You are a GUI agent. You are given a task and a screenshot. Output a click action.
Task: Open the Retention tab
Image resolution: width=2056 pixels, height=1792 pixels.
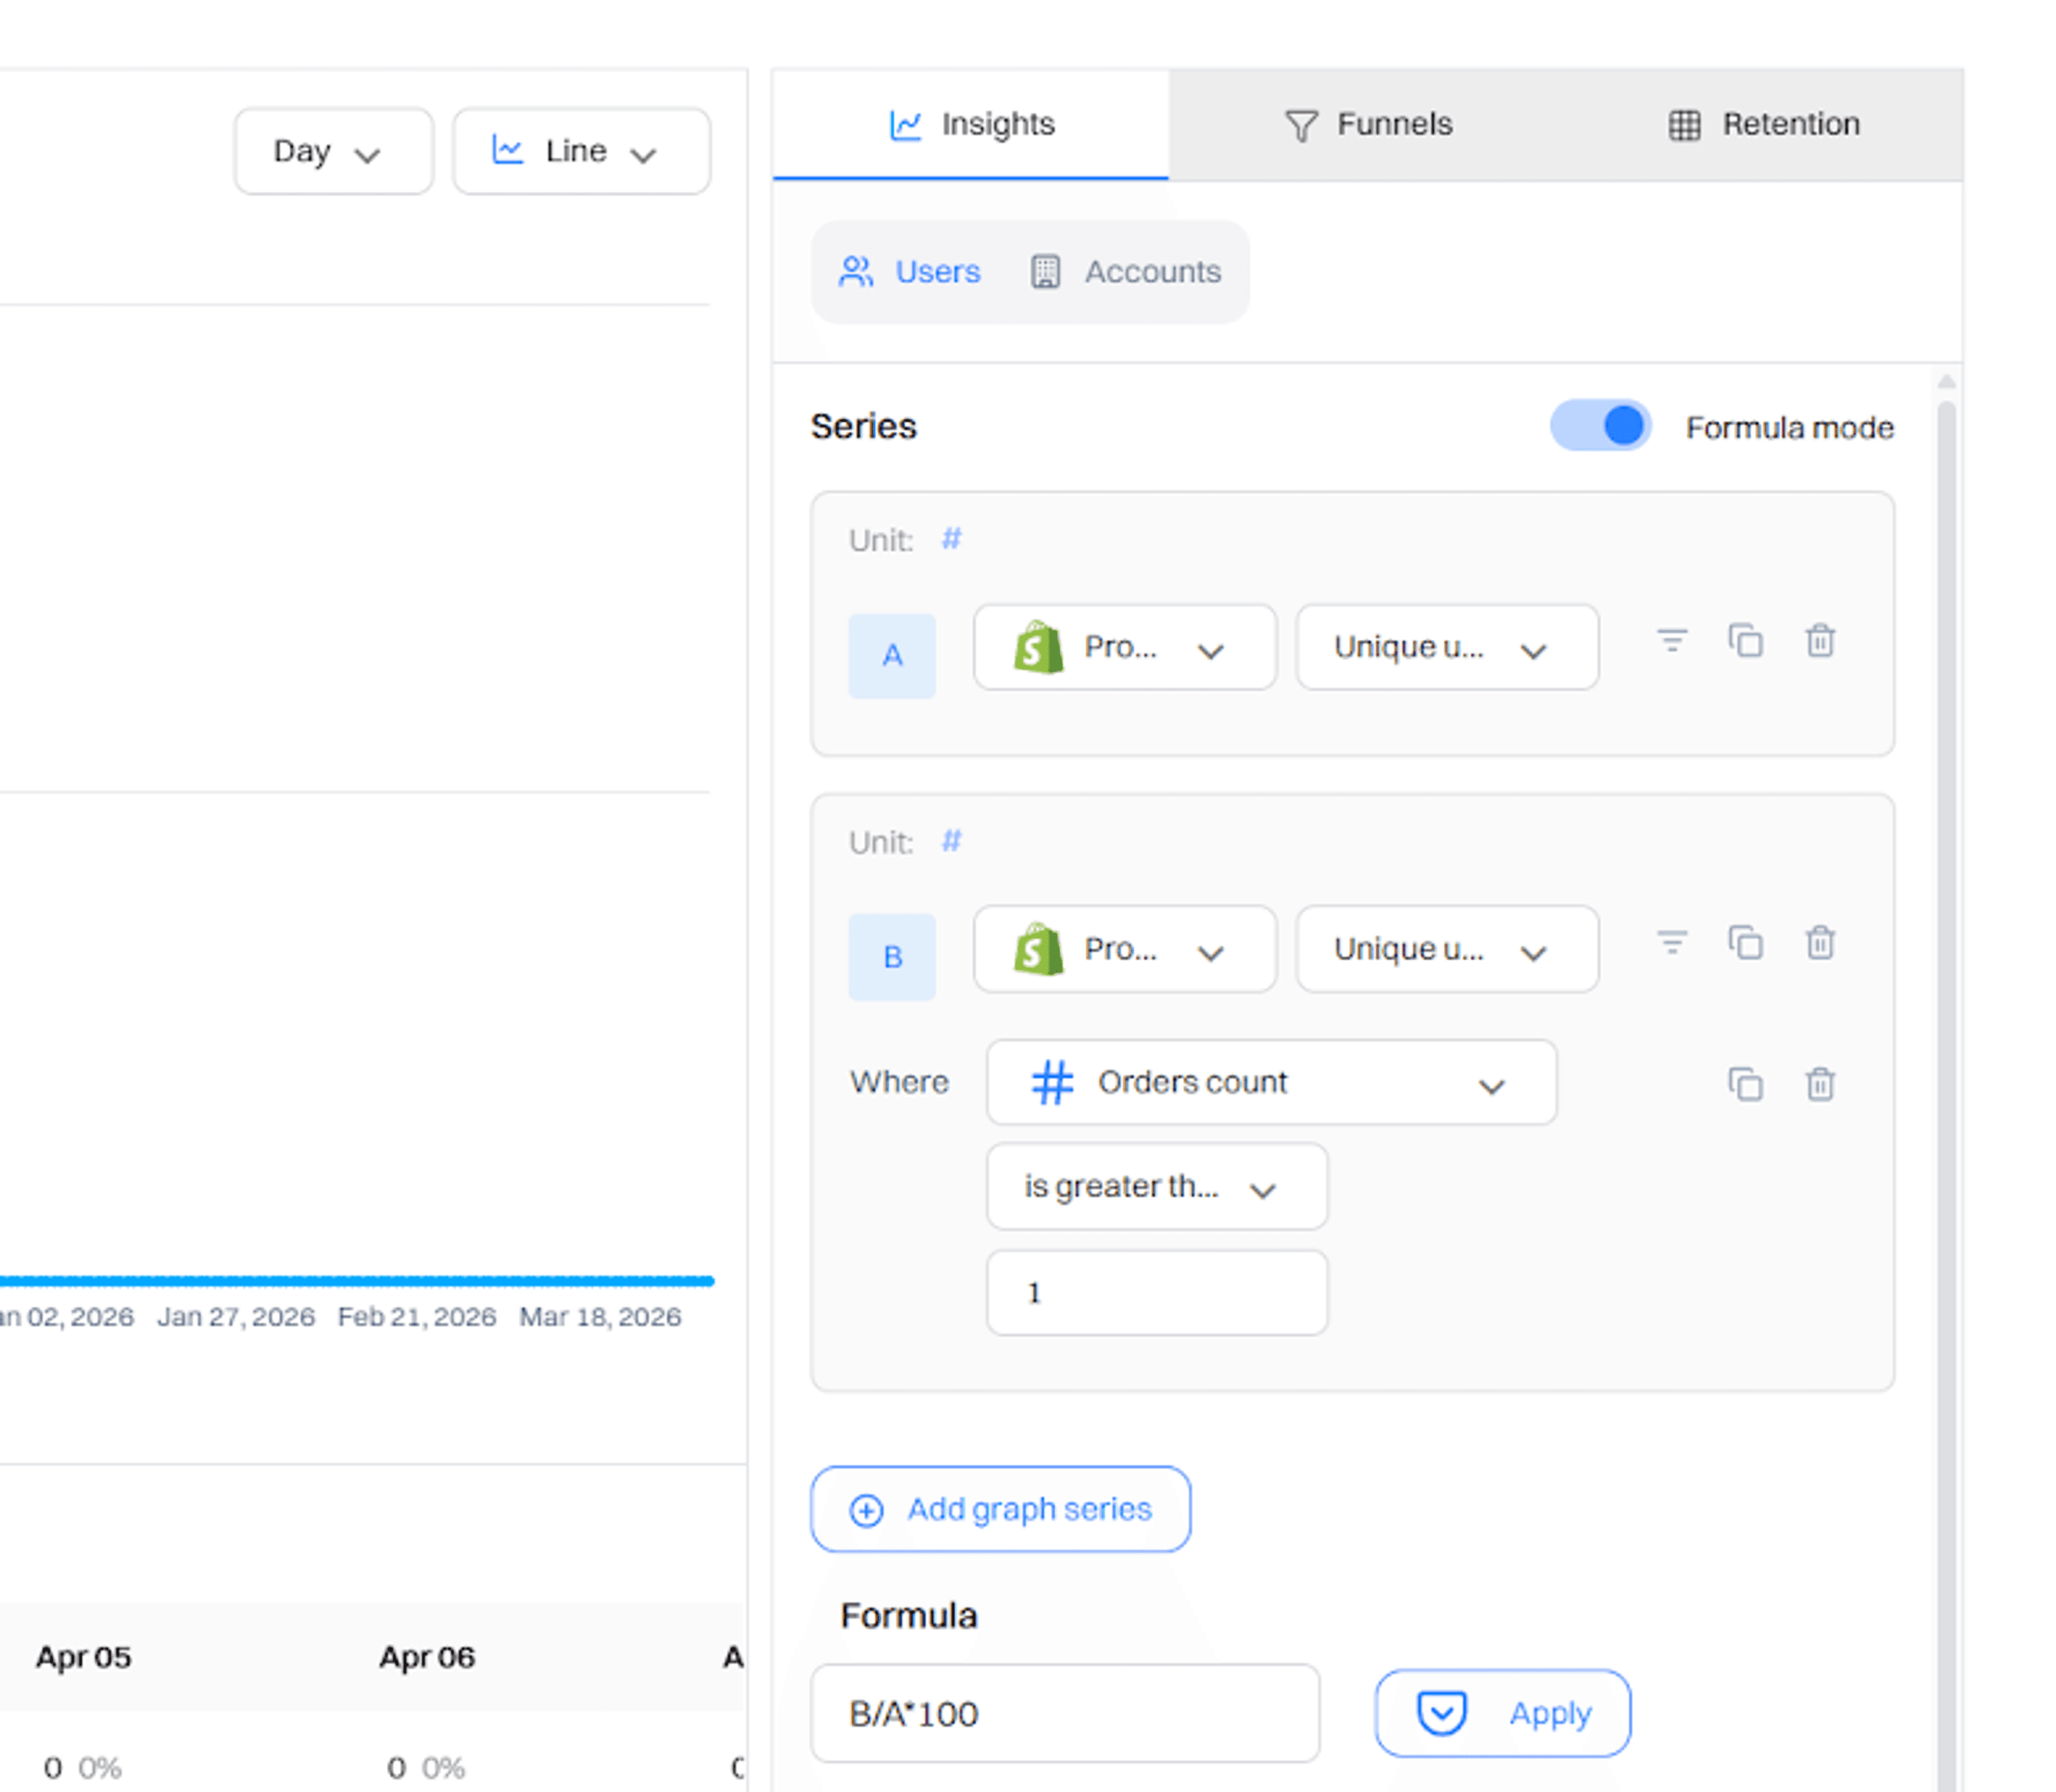point(1764,125)
